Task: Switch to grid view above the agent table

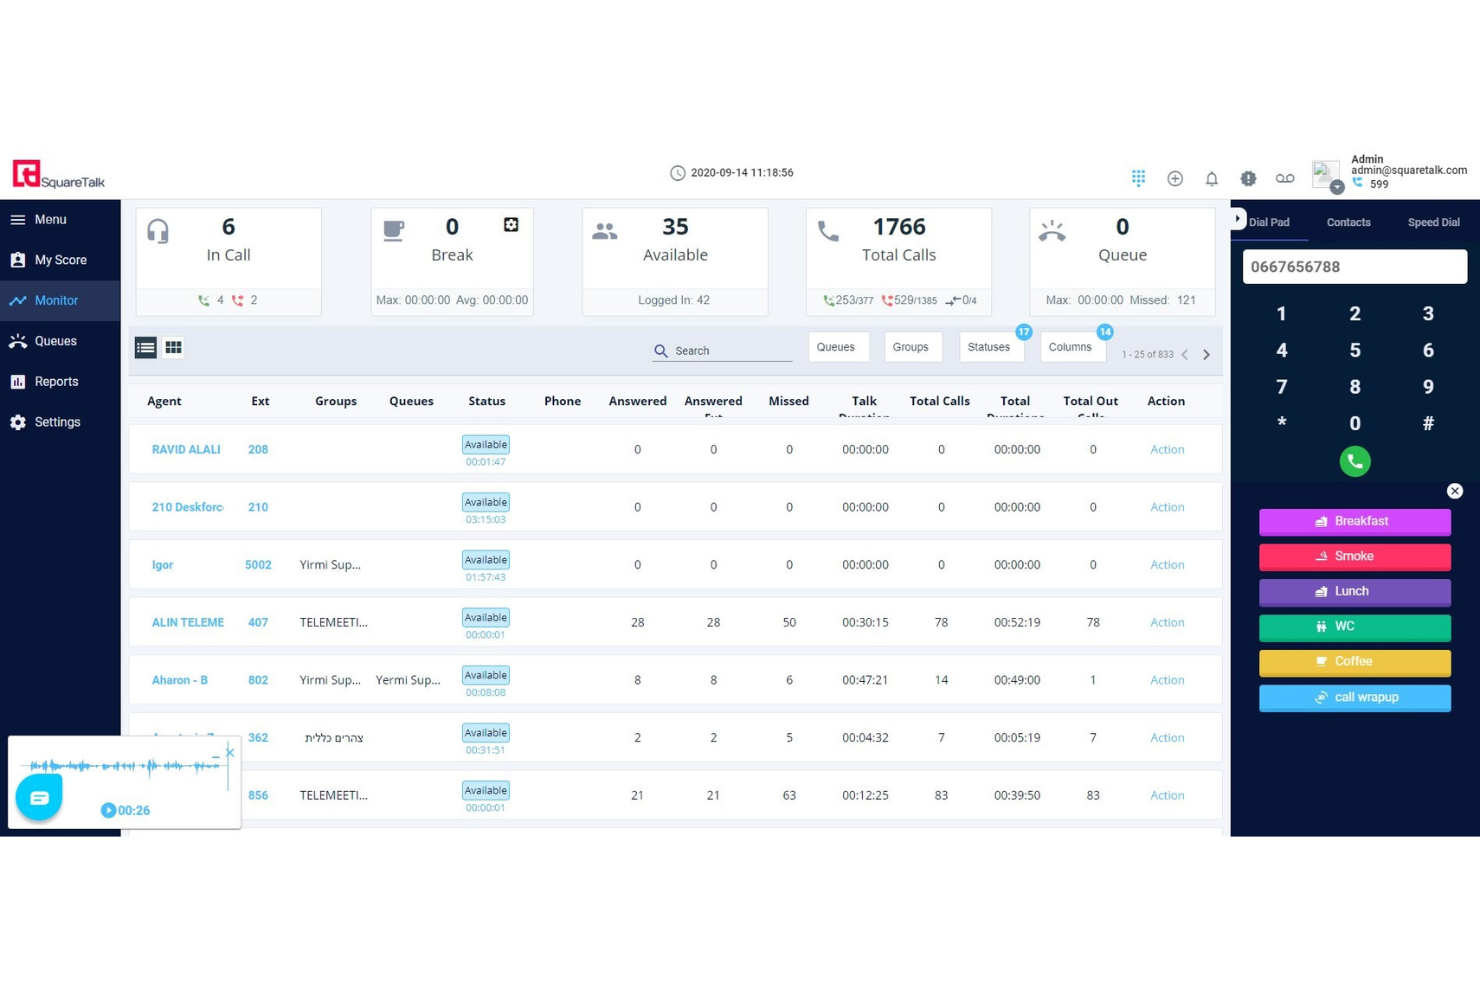Action: pos(173,347)
